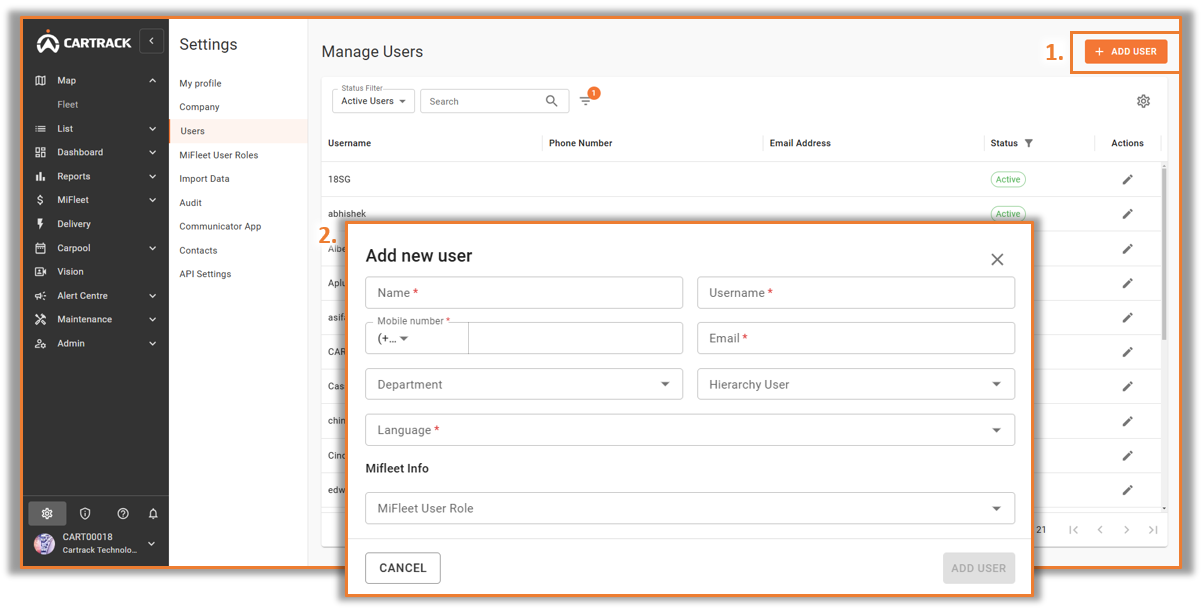This screenshot has height=615, width=1202.
Task: Click CANCEL in the Add new user dialog
Action: click(403, 568)
